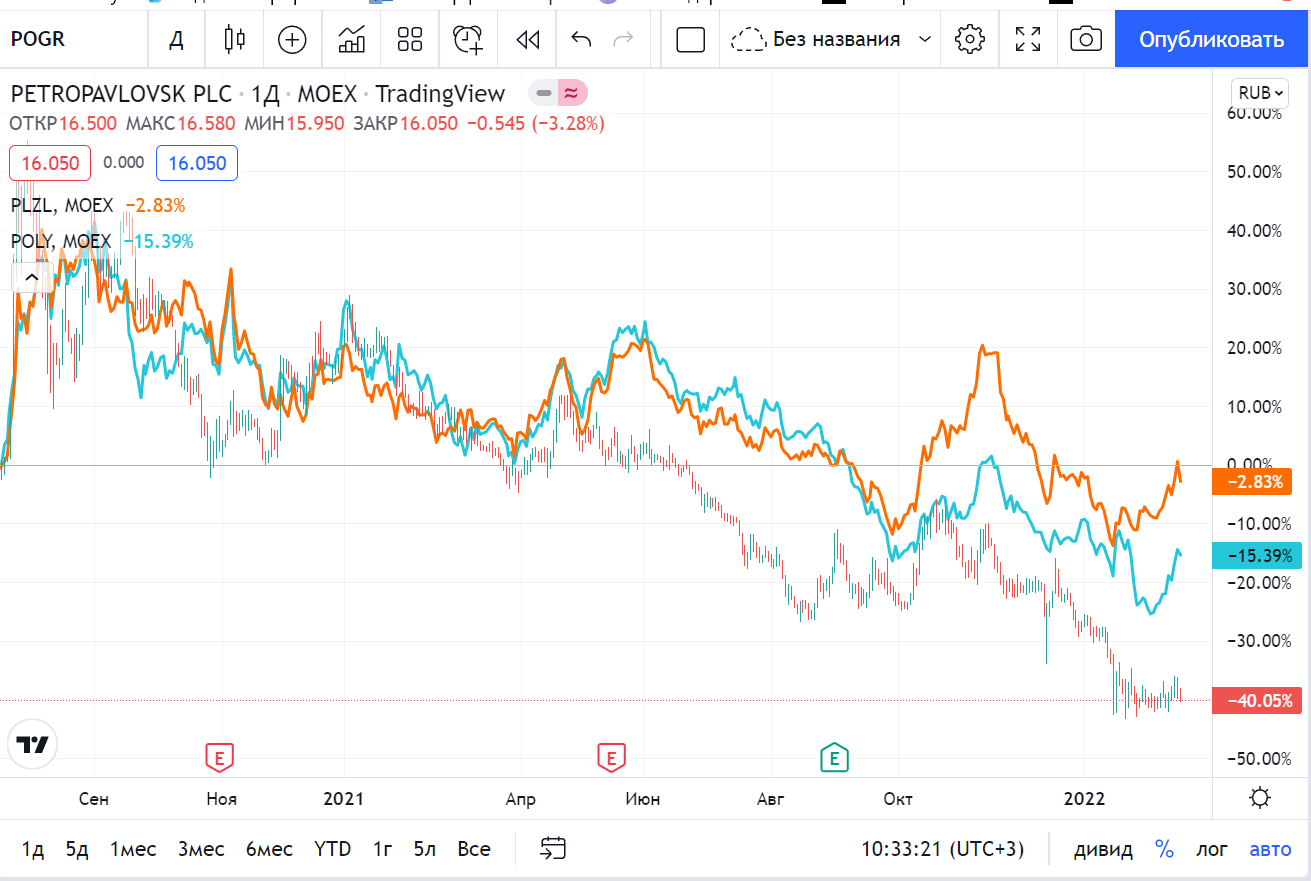Enter fullscreen mode
Viewport: 1311px width, 881px height.
[1027, 39]
